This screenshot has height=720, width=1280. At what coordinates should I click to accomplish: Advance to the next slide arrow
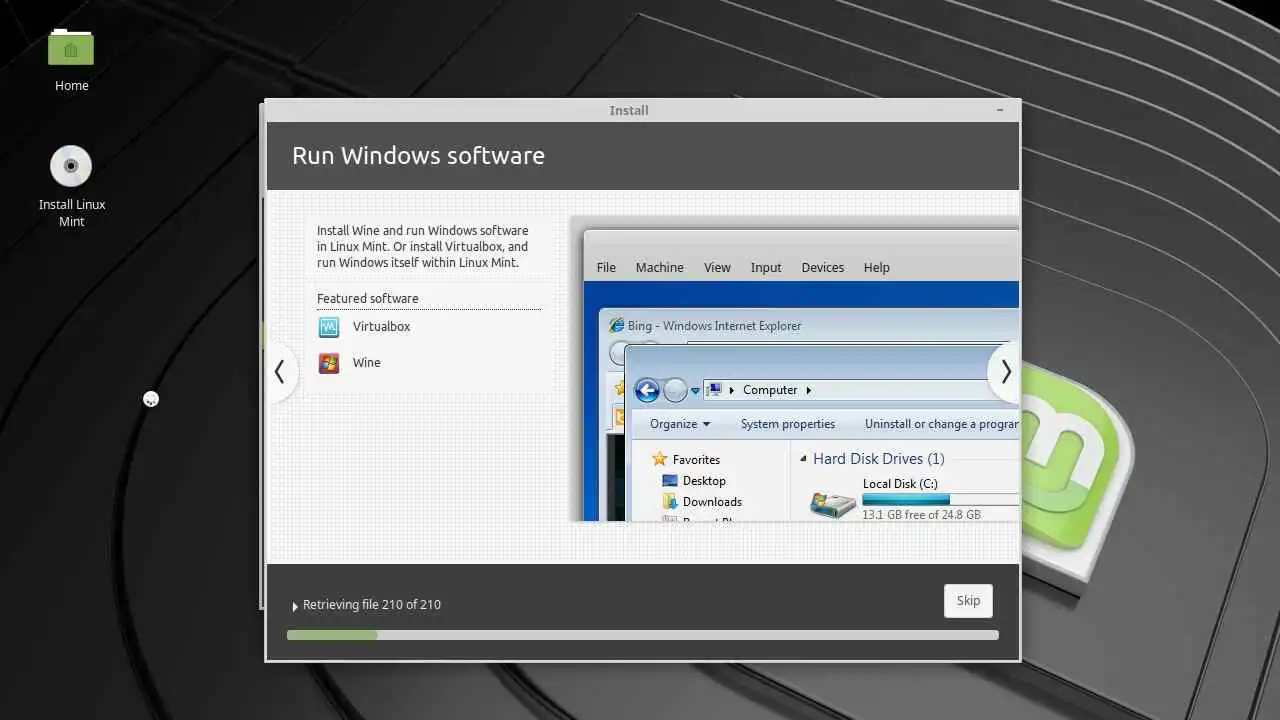click(x=1005, y=372)
